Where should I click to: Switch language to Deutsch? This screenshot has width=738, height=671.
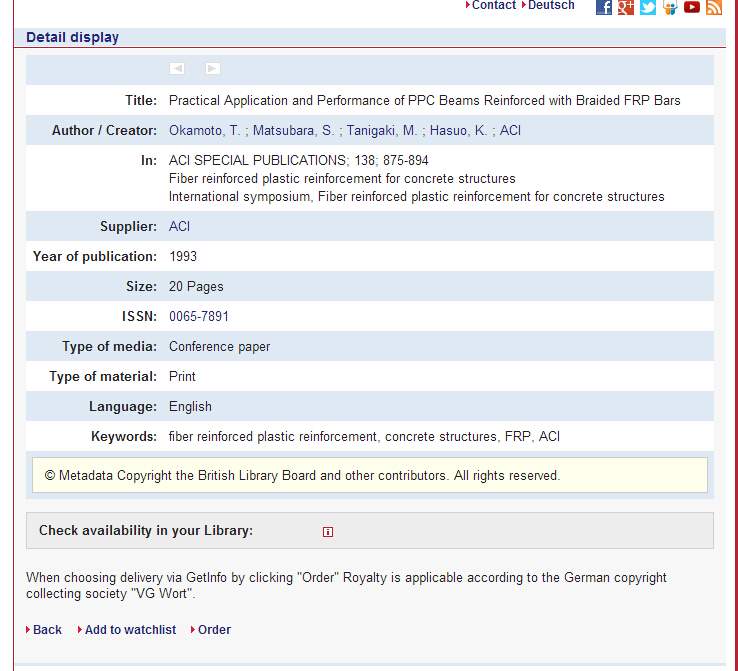tap(551, 5)
